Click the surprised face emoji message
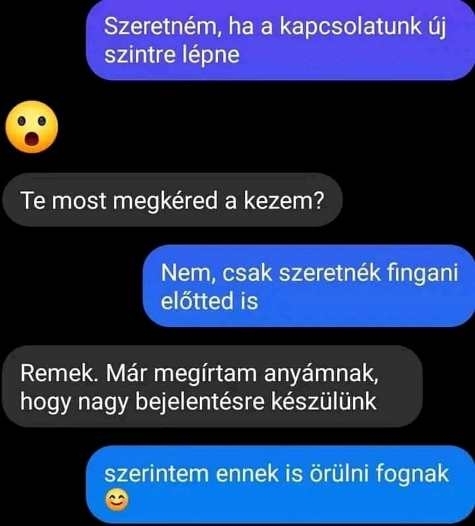Screen dimensions: 475x526 [x=32, y=127]
